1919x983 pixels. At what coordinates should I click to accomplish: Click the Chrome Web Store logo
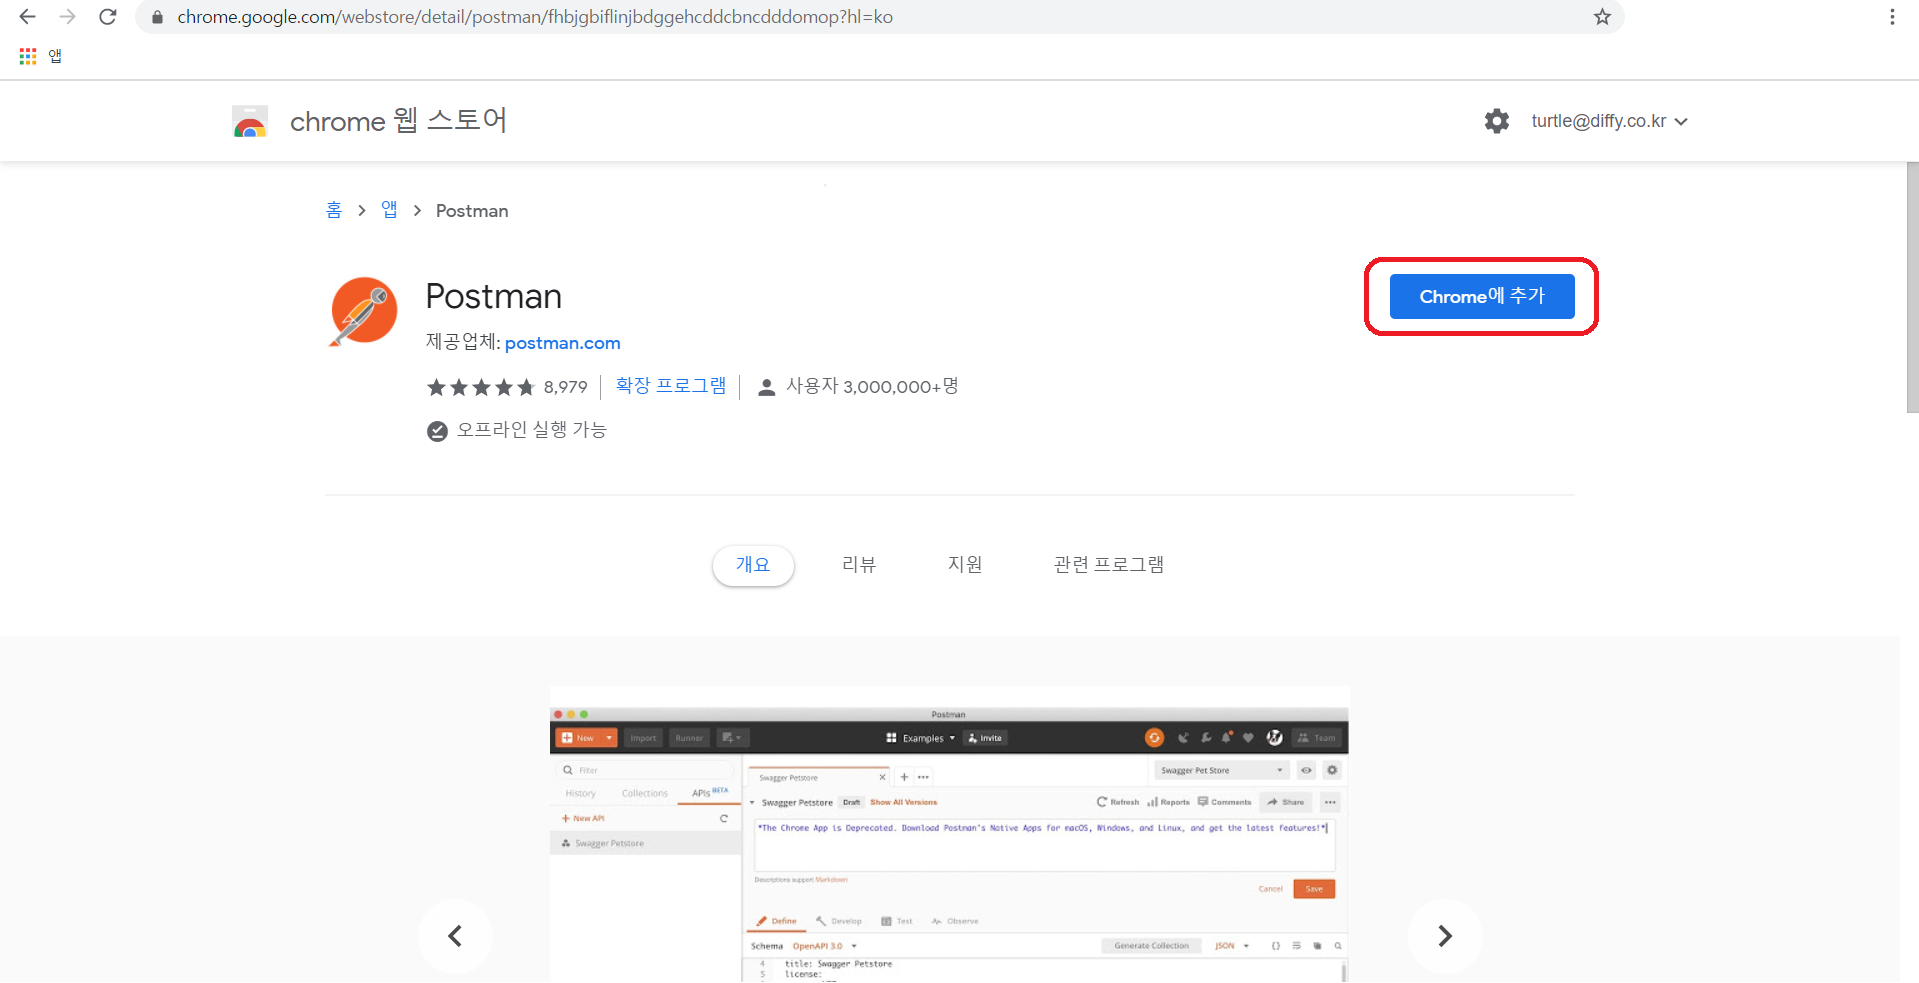250,121
